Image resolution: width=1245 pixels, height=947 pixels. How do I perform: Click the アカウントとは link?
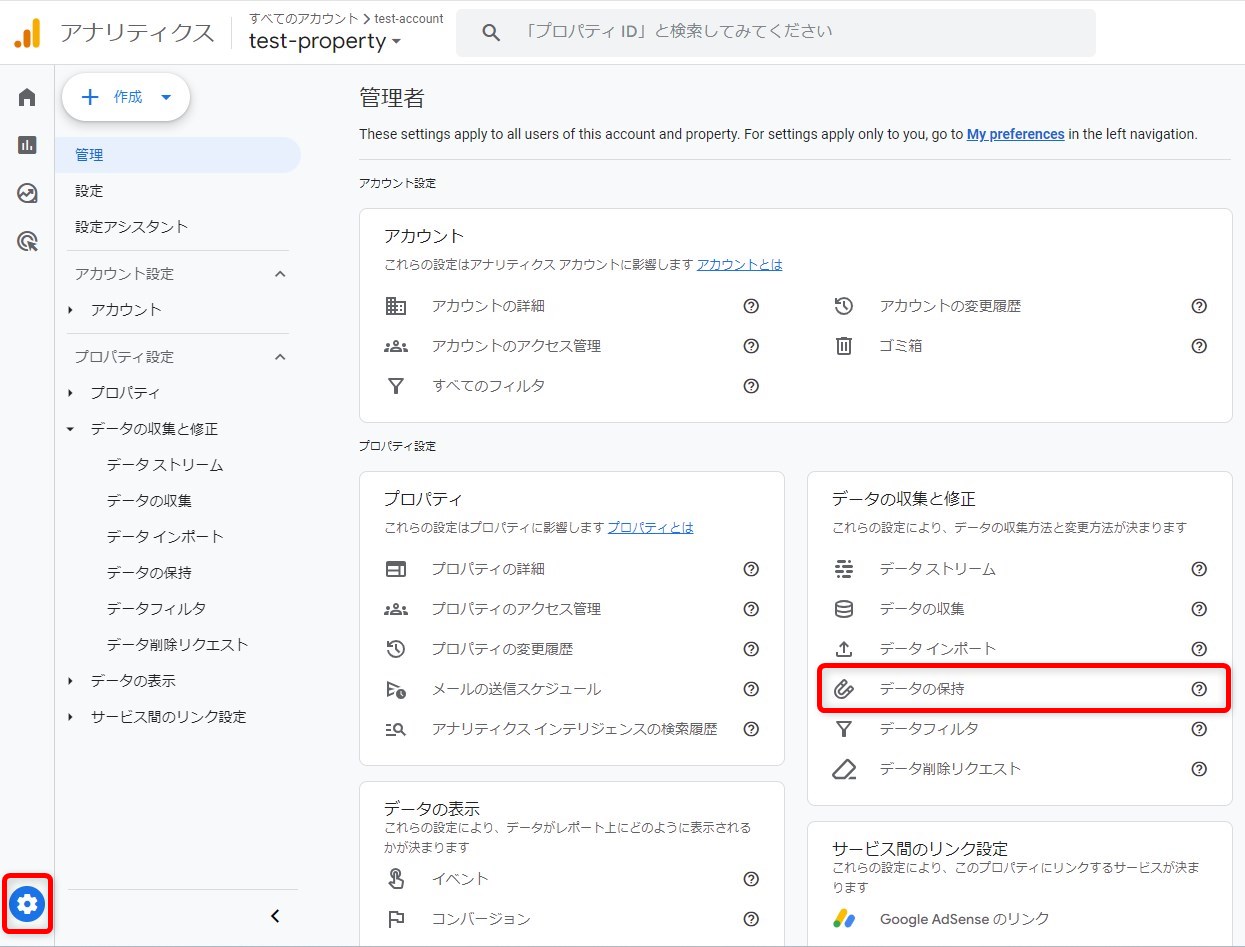tap(739, 265)
